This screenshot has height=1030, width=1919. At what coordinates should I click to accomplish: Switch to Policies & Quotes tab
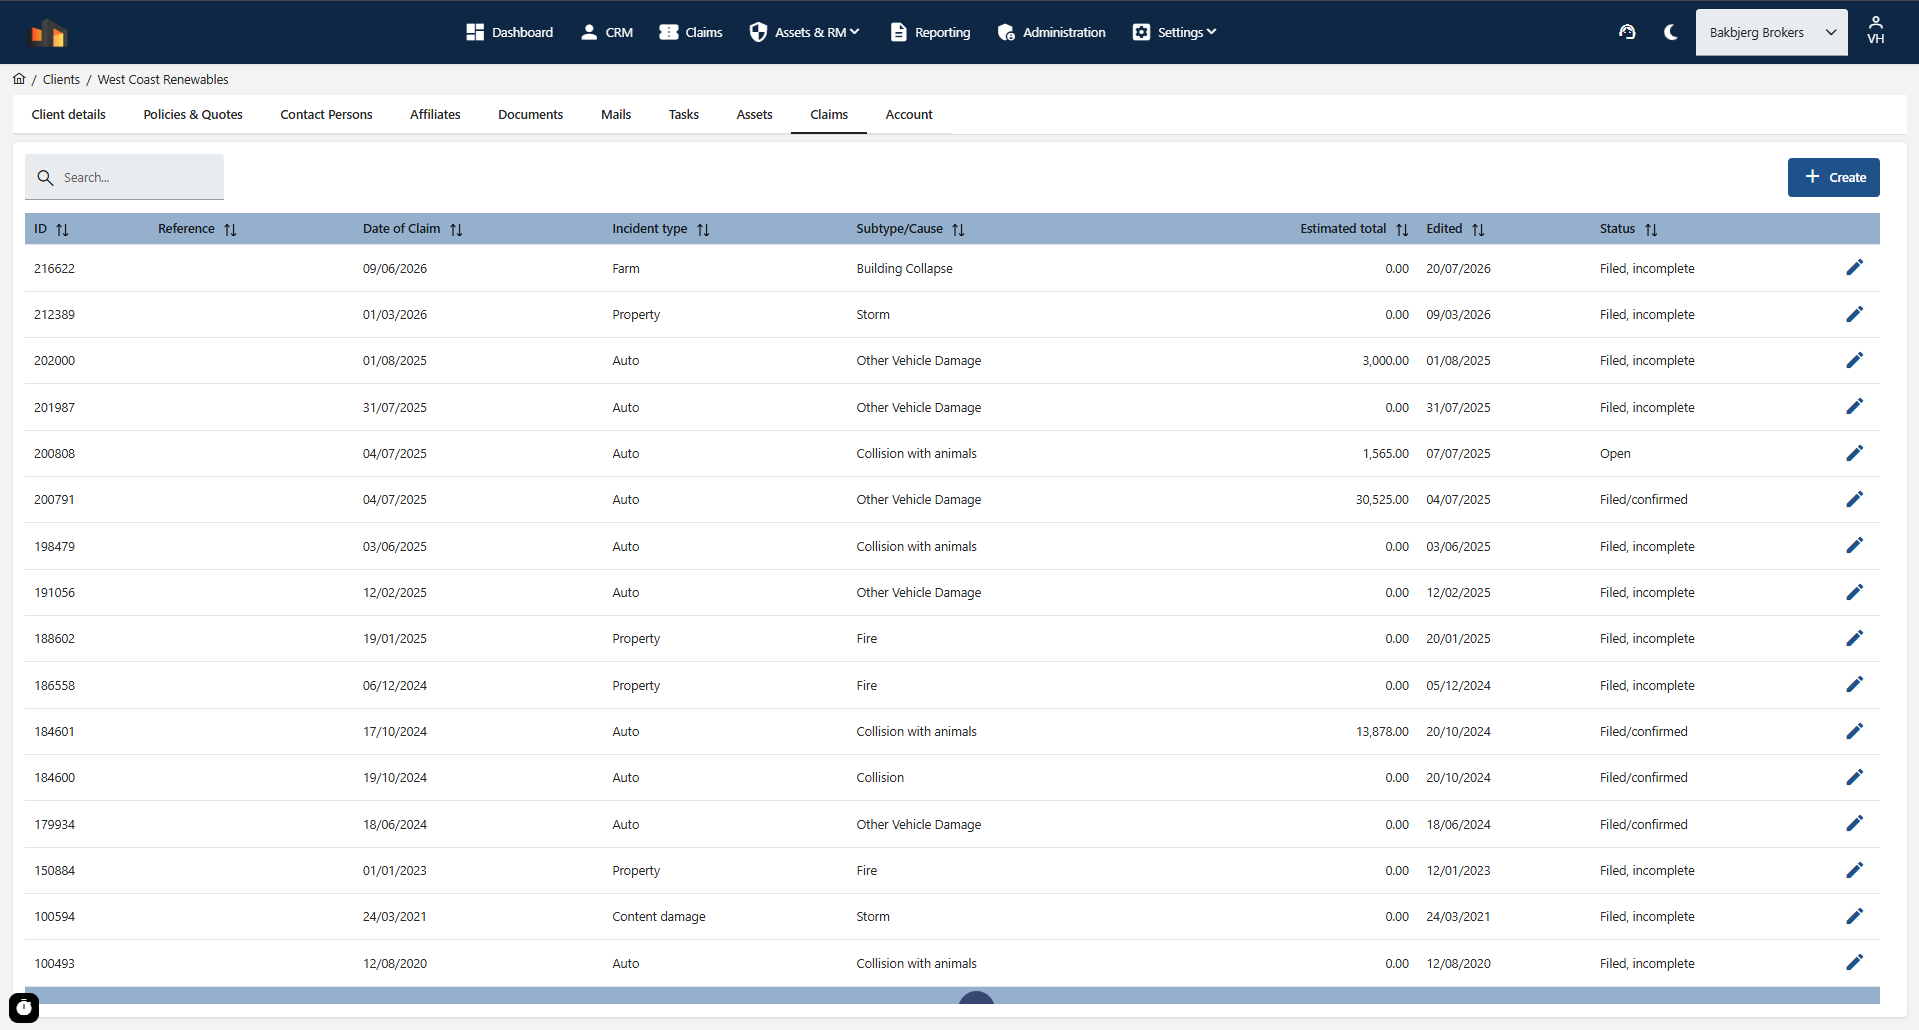coord(193,114)
